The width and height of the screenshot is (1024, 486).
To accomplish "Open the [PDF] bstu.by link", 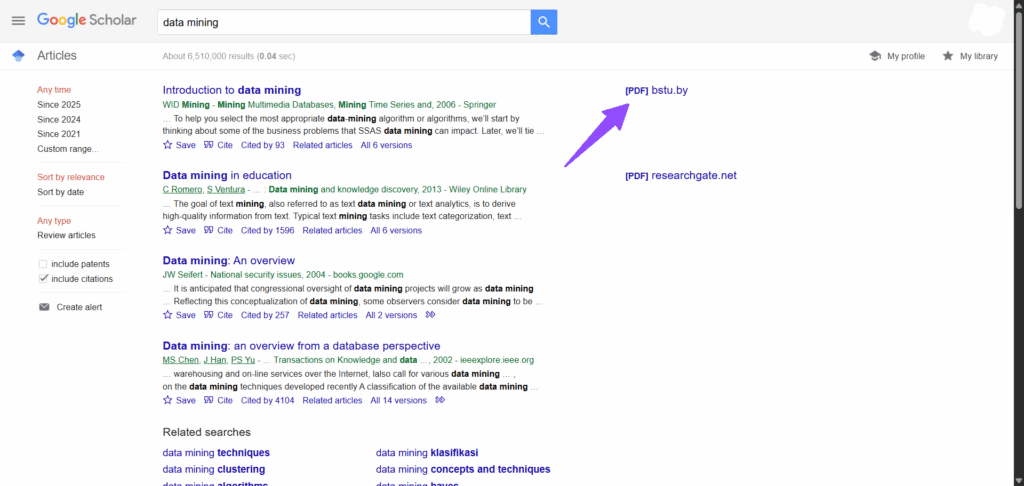I will (x=656, y=91).
